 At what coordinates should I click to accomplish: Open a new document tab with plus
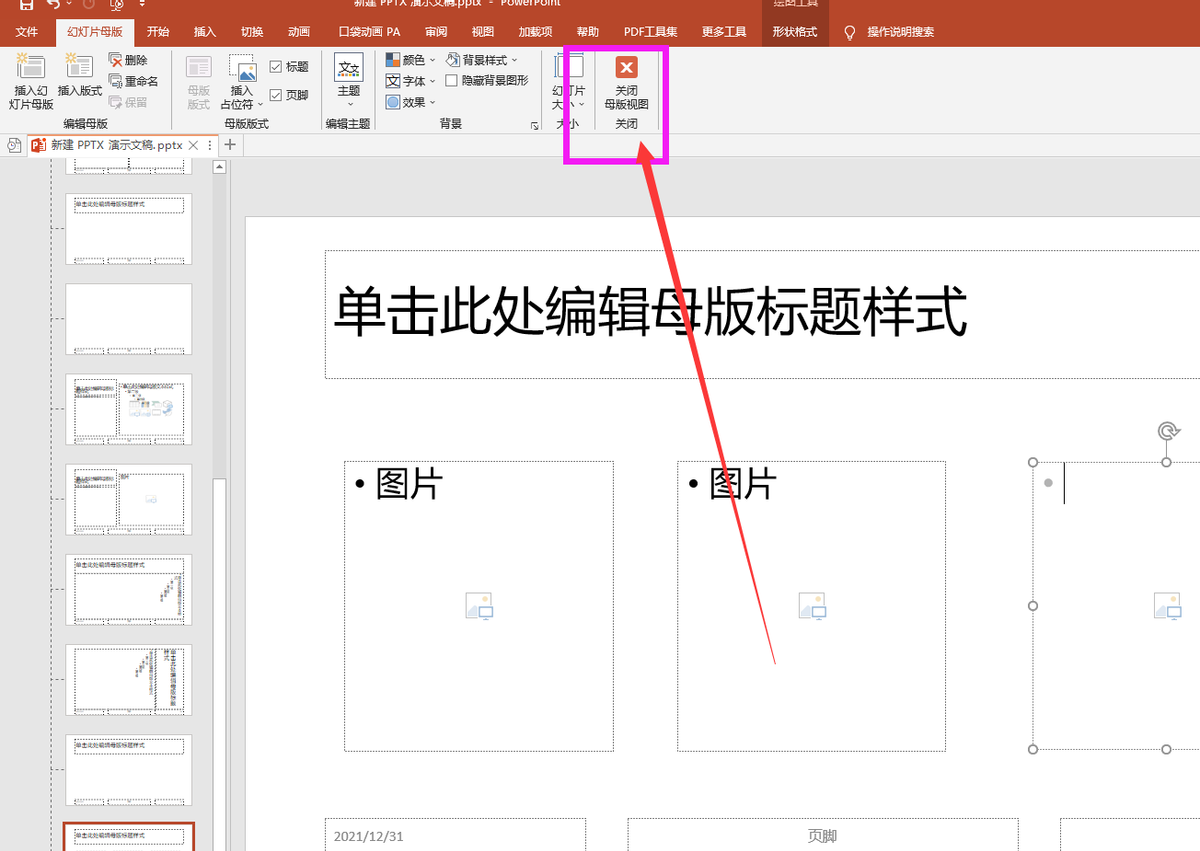pyautogui.click(x=230, y=145)
